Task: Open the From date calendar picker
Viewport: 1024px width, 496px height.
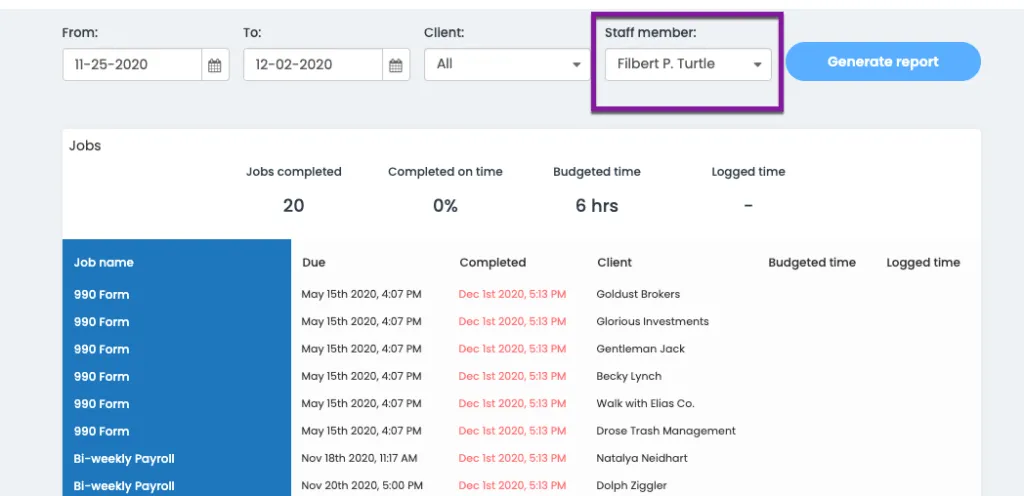Action: (x=215, y=65)
